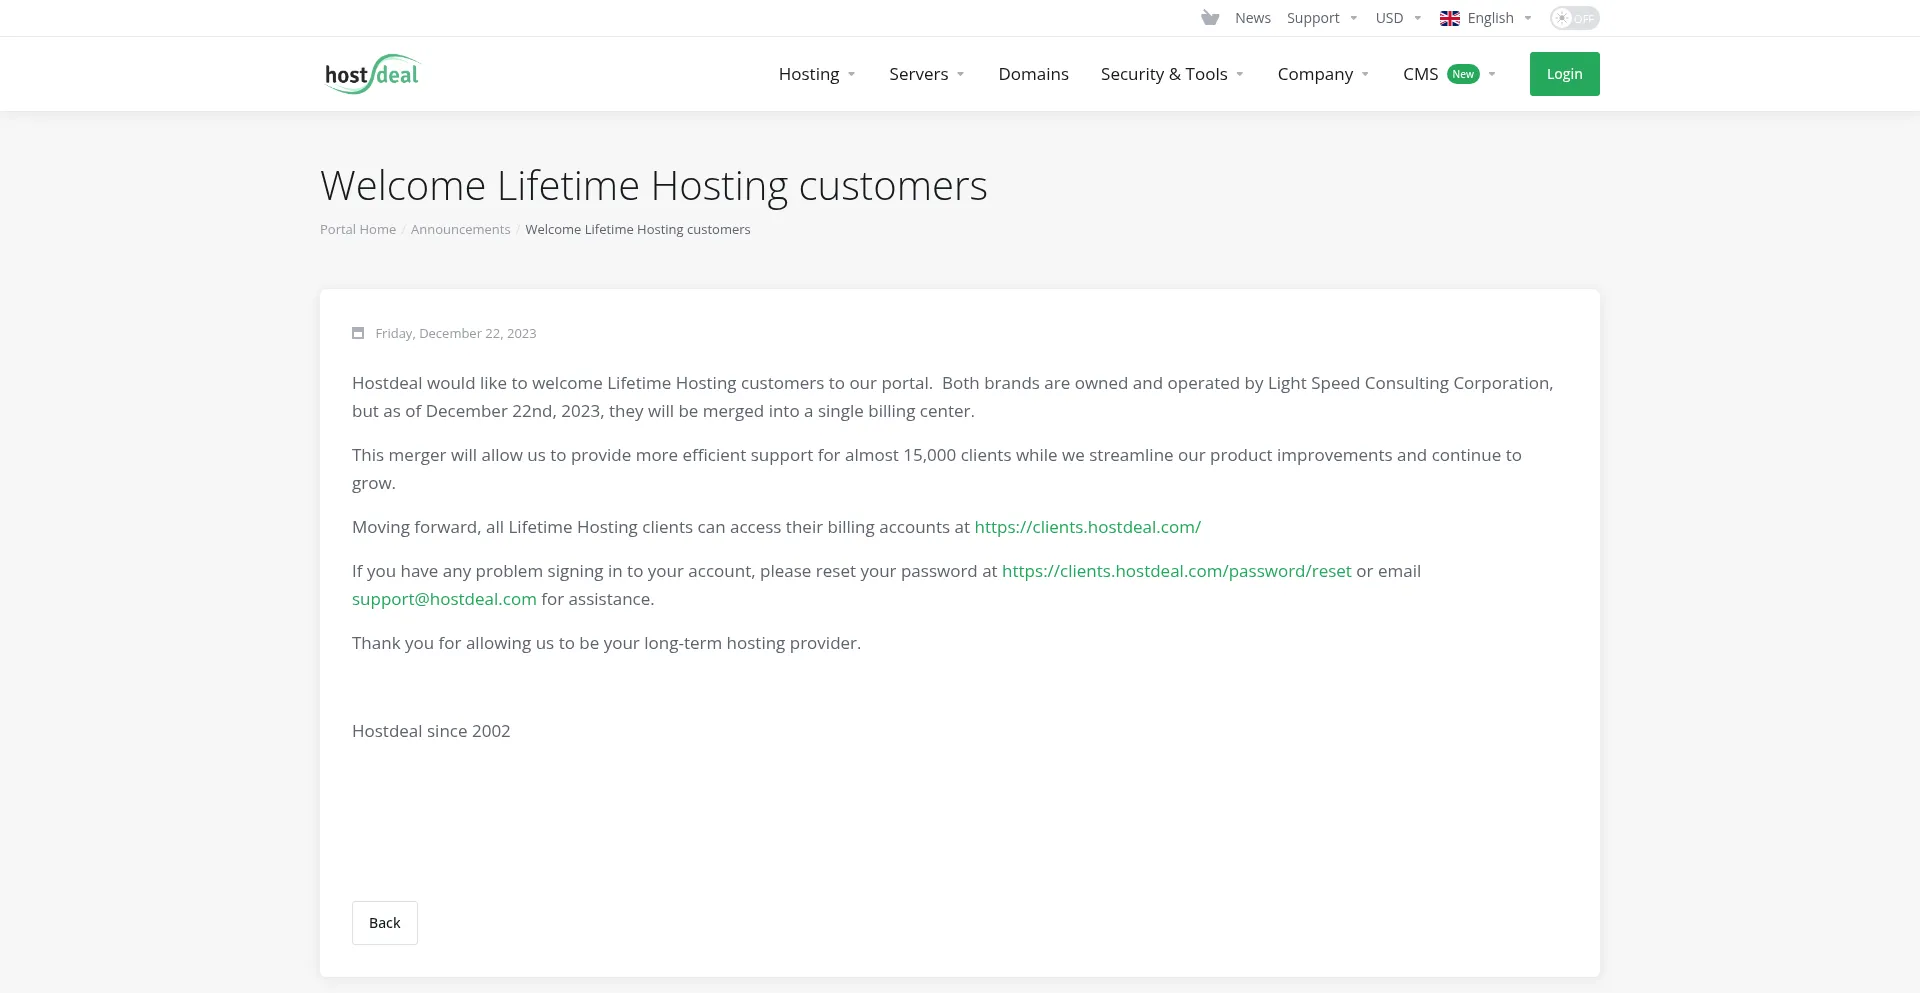Open the clients.hostdeal.com password reset link
Viewport: 1920px width, 993px height.
[x=1176, y=571]
